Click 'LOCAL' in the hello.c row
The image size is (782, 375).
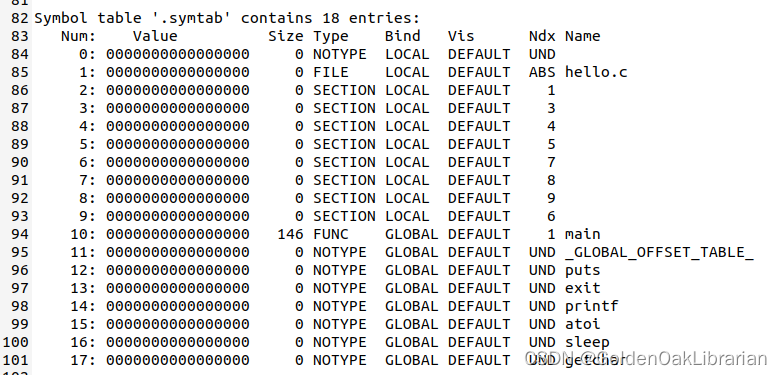407,72
